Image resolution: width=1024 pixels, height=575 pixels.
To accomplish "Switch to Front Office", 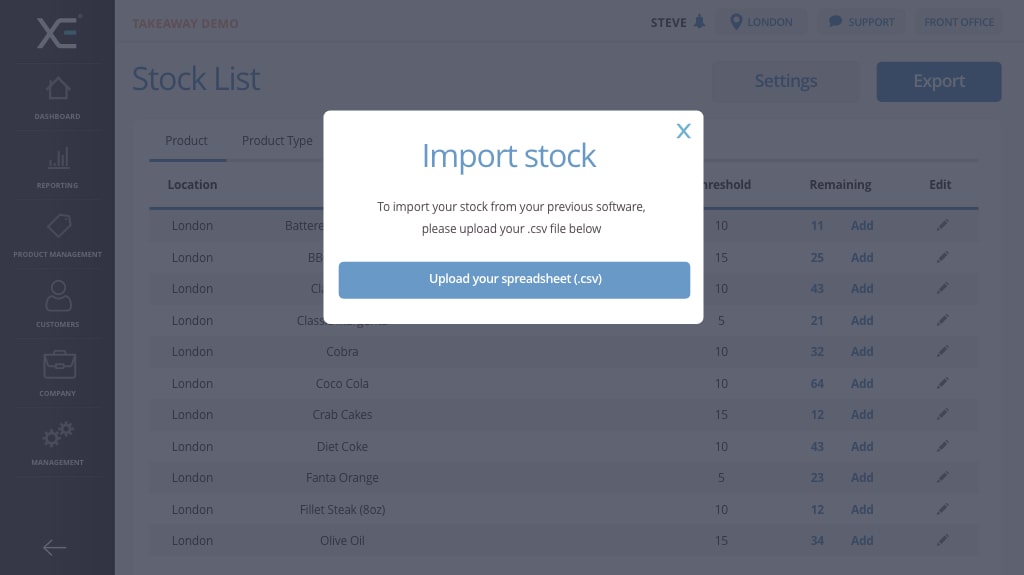I will [958, 22].
